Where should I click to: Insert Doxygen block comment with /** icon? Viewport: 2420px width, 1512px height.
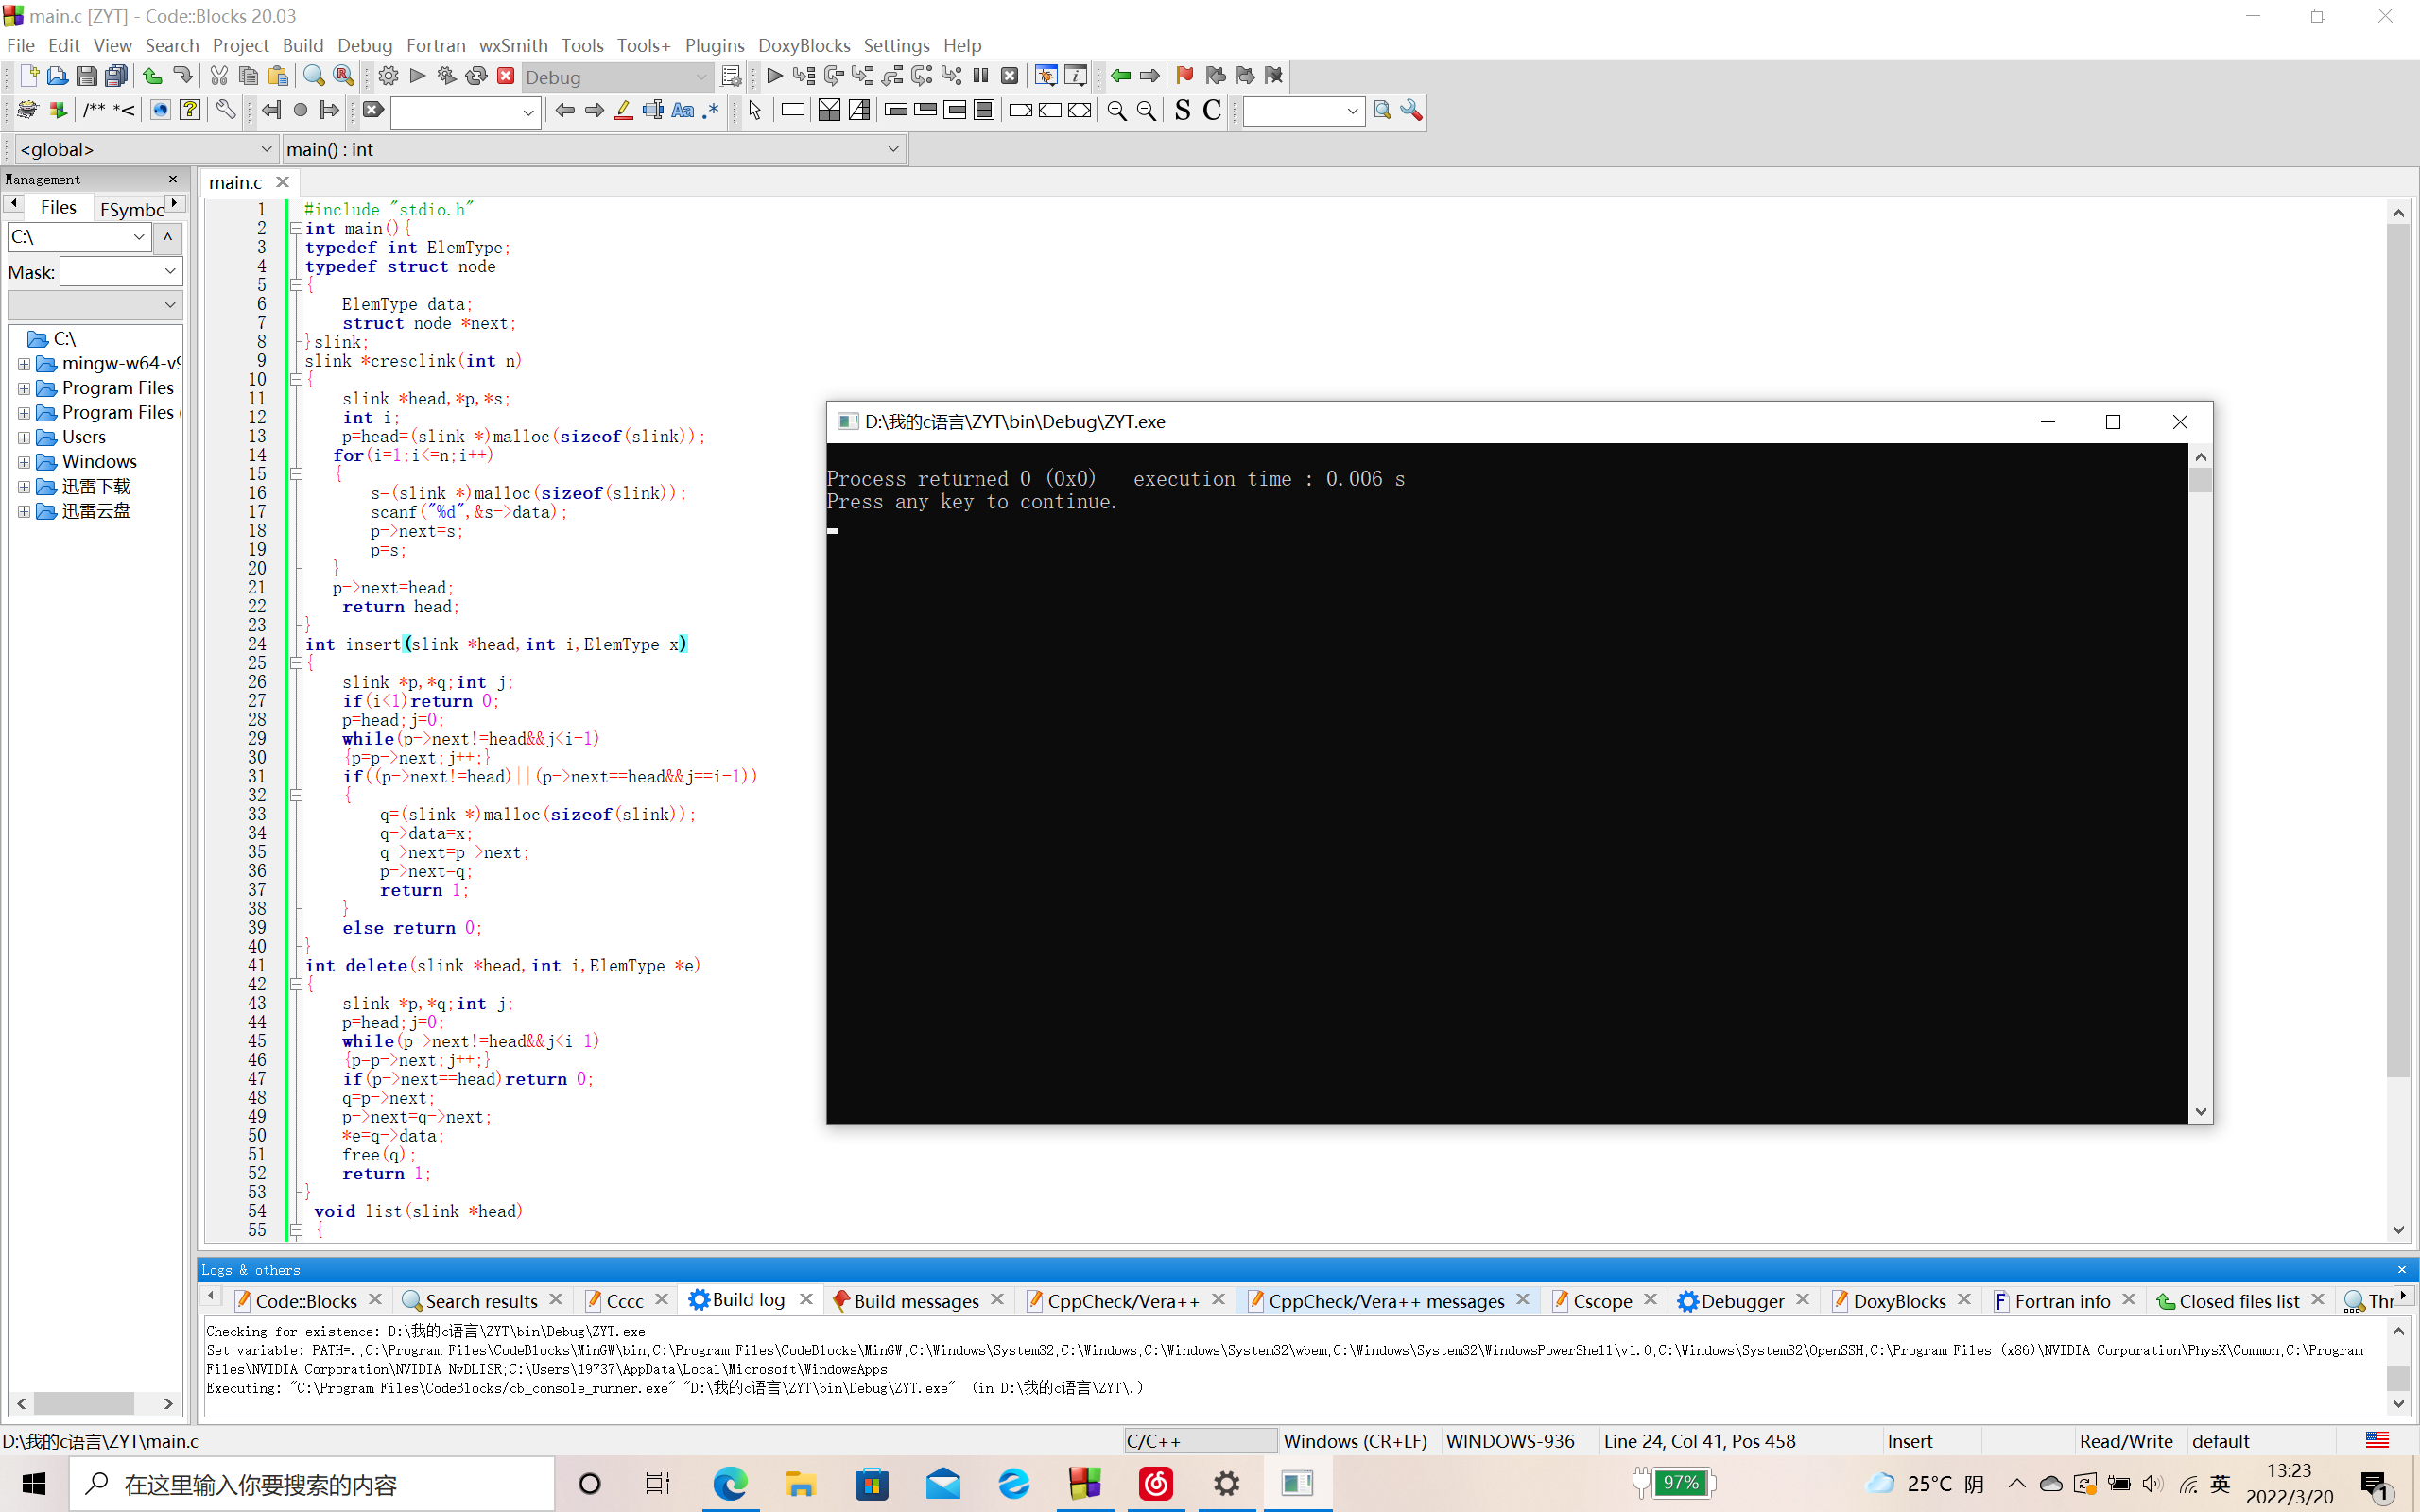coord(94,110)
